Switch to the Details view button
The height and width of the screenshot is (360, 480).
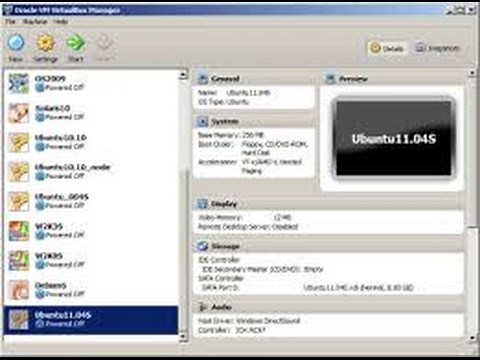(387, 48)
